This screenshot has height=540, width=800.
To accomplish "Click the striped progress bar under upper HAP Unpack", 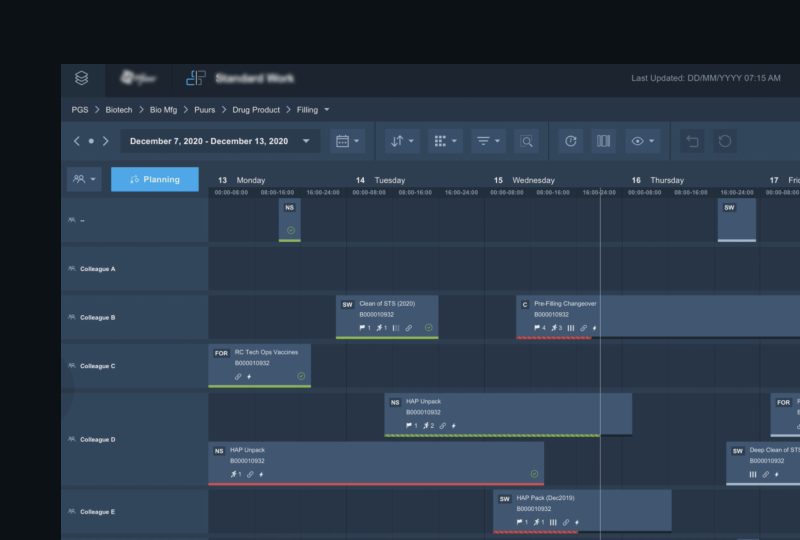I will (x=492, y=435).
